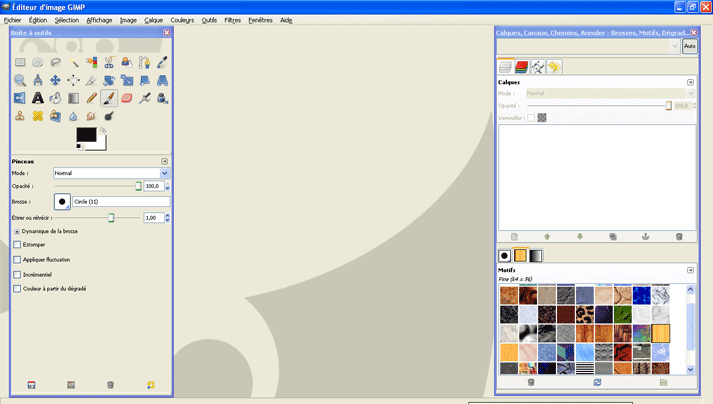This screenshot has width=713, height=404.
Task: Select the leopard skin pattern thumbnail
Action: (585, 314)
